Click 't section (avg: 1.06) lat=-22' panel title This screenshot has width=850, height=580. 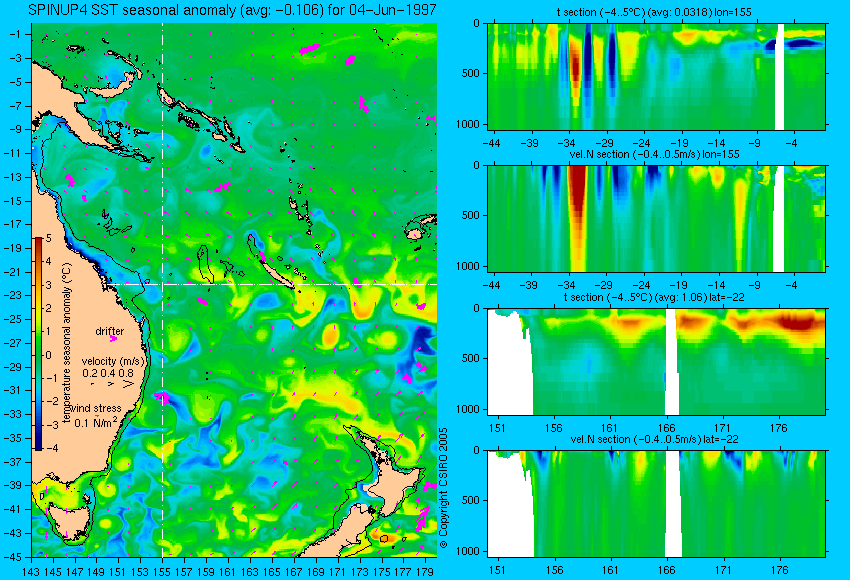coord(654,297)
